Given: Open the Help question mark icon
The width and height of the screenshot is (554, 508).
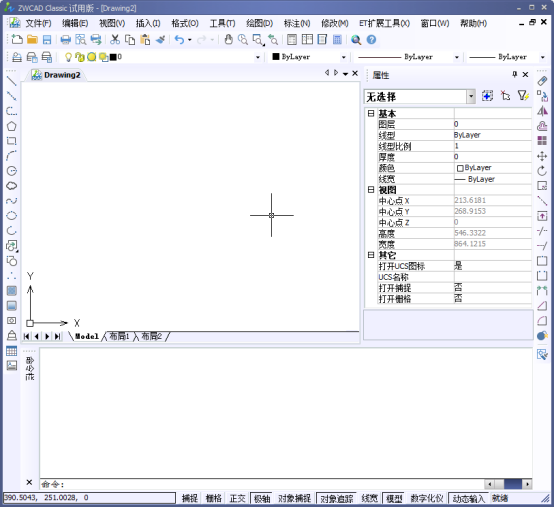Looking at the screenshot, I should [371, 40].
